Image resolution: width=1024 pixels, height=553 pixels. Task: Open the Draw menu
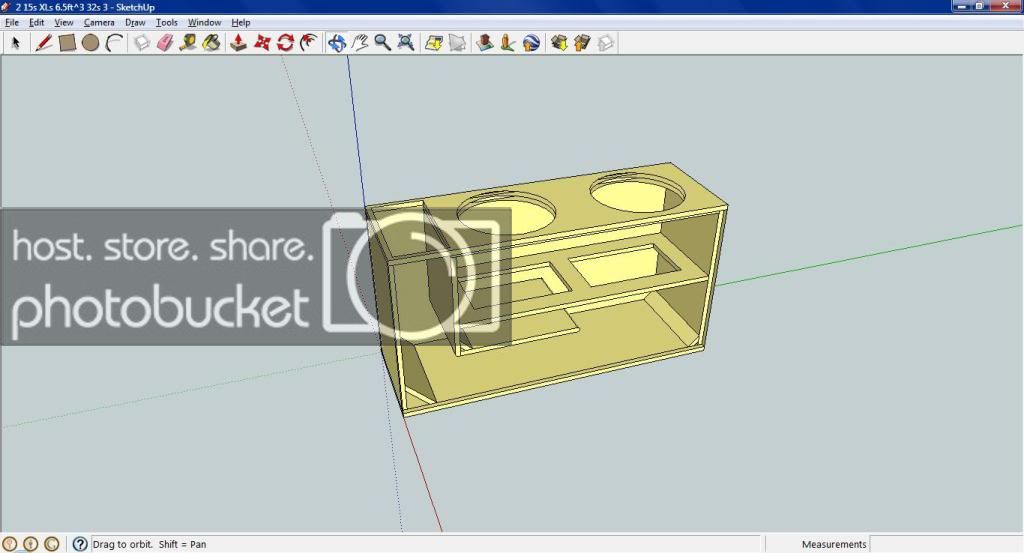click(x=135, y=22)
